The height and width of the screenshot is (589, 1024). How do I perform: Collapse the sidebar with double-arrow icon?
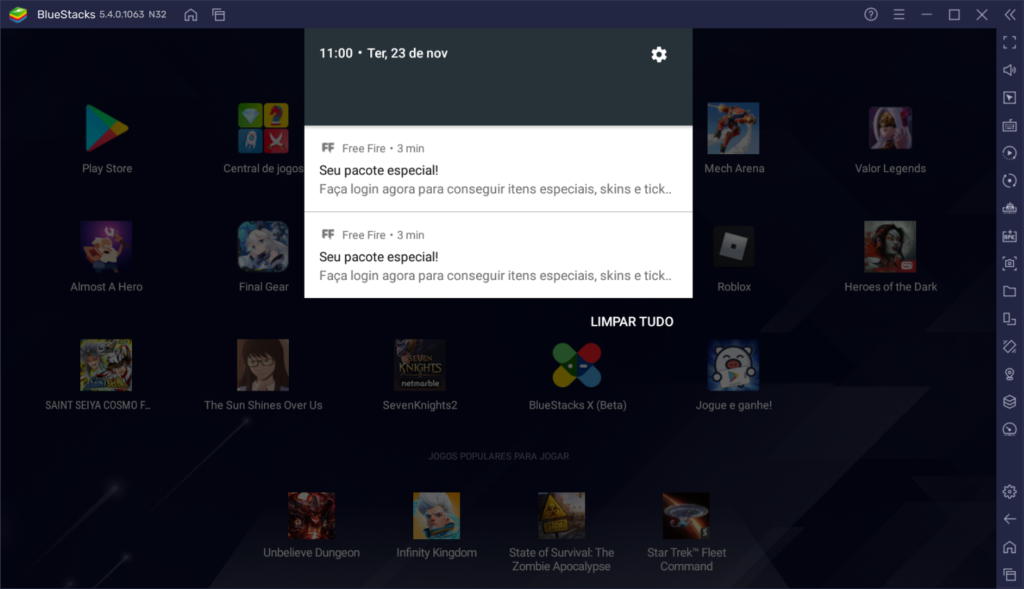[x=1010, y=15]
